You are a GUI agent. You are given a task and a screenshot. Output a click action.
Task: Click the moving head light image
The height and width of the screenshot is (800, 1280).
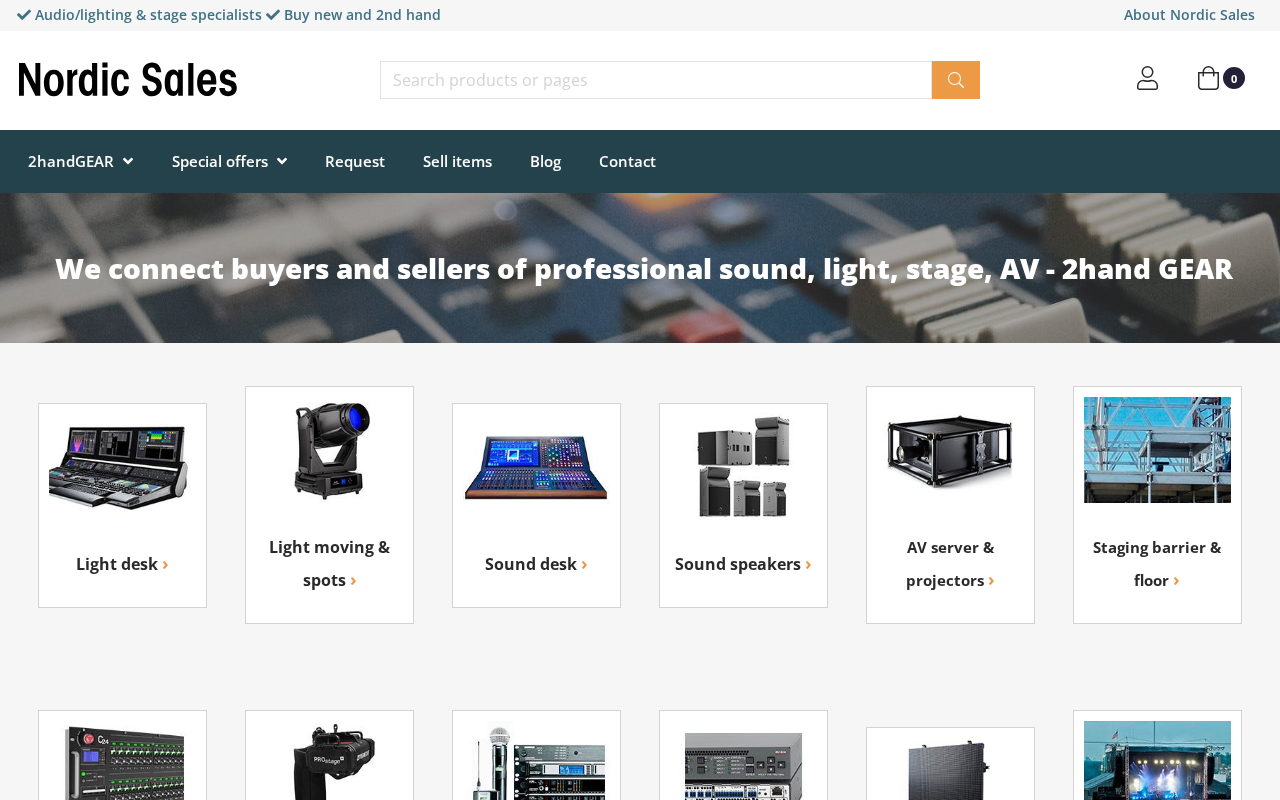click(x=329, y=450)
